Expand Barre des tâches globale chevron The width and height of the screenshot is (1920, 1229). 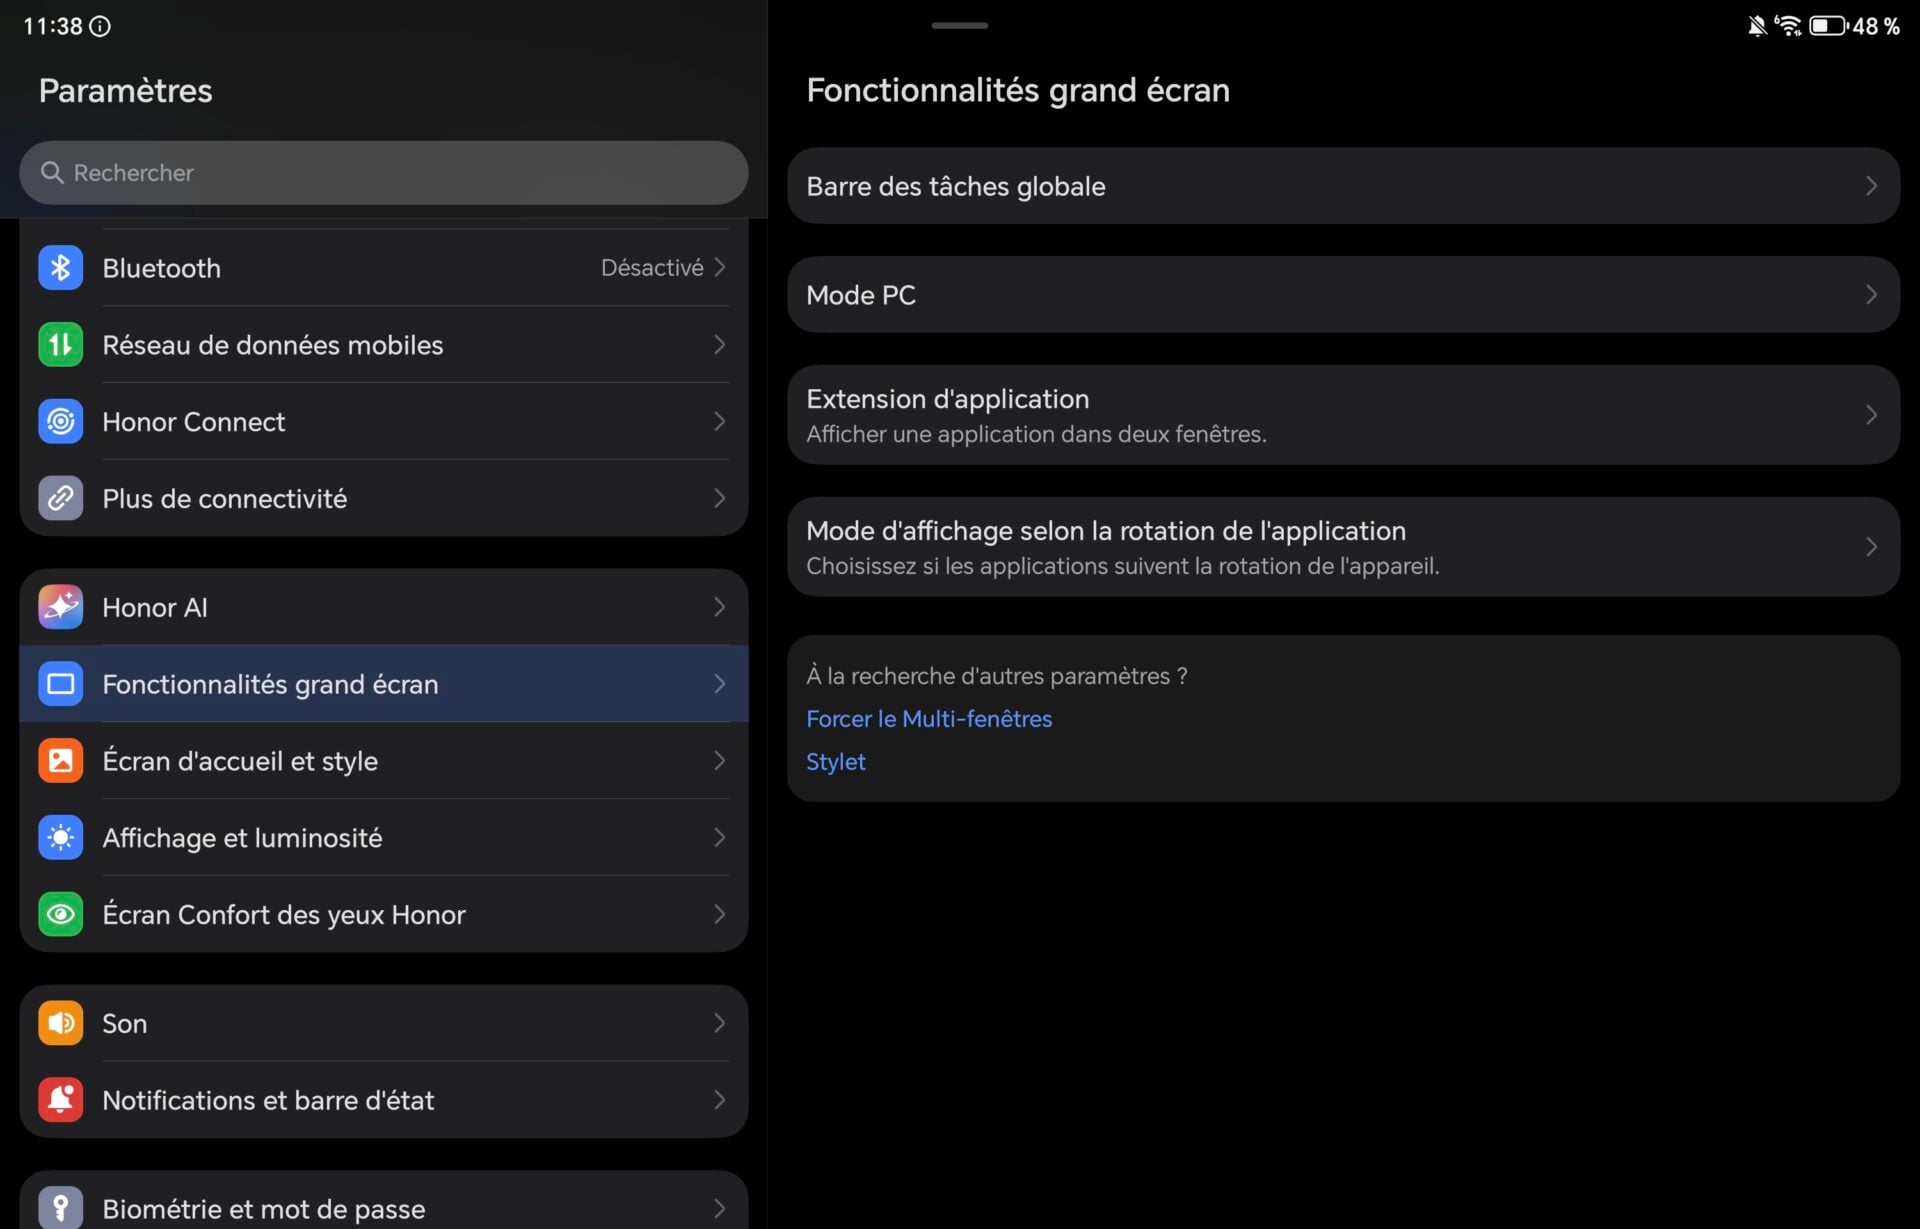[1870, 186]
